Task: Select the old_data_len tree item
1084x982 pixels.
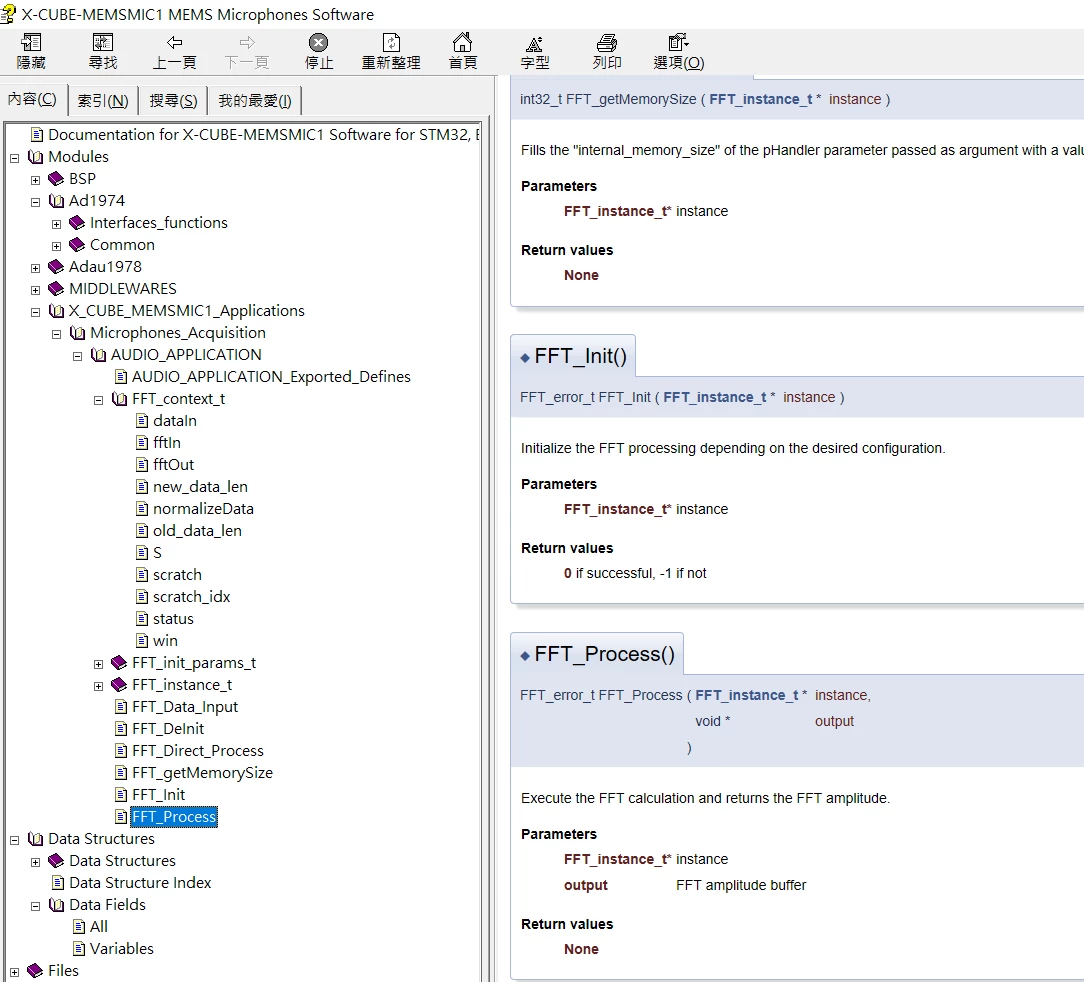Action: tap(197, 531)
